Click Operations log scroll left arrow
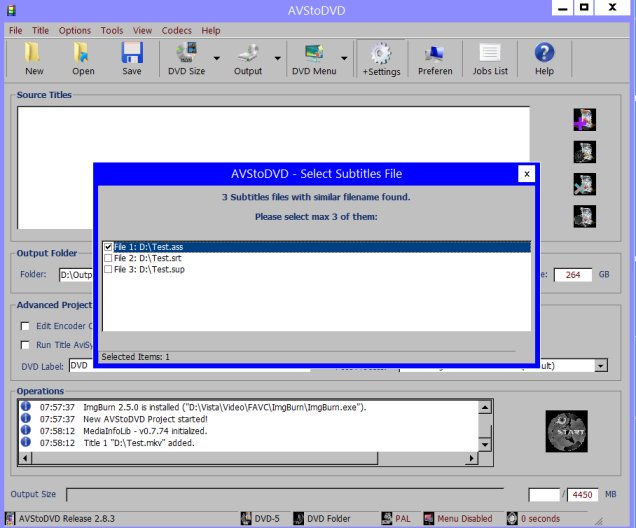 pyautogui.click(x=25, y=458)
